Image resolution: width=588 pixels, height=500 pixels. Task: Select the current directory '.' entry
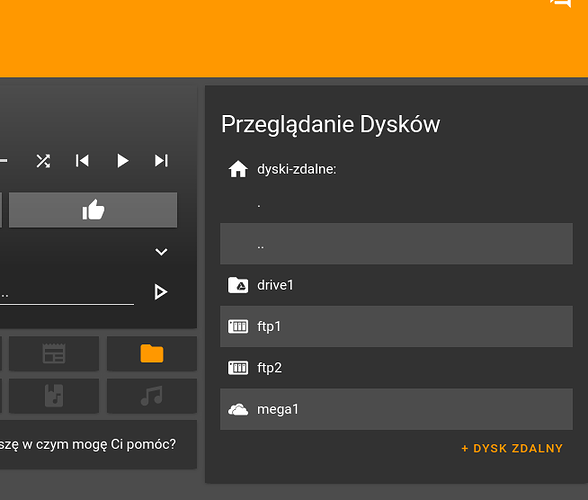click(396, 203)
